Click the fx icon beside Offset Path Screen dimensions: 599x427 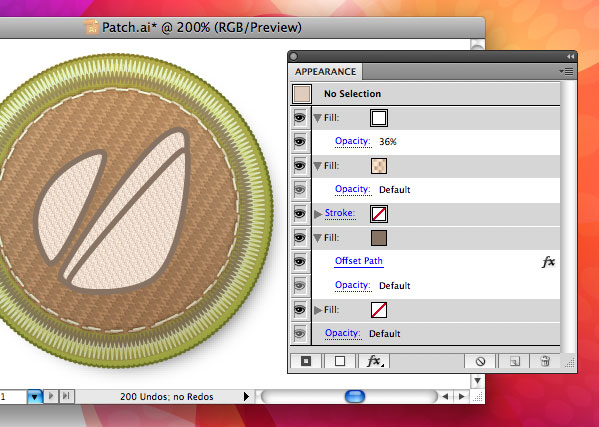548,262
